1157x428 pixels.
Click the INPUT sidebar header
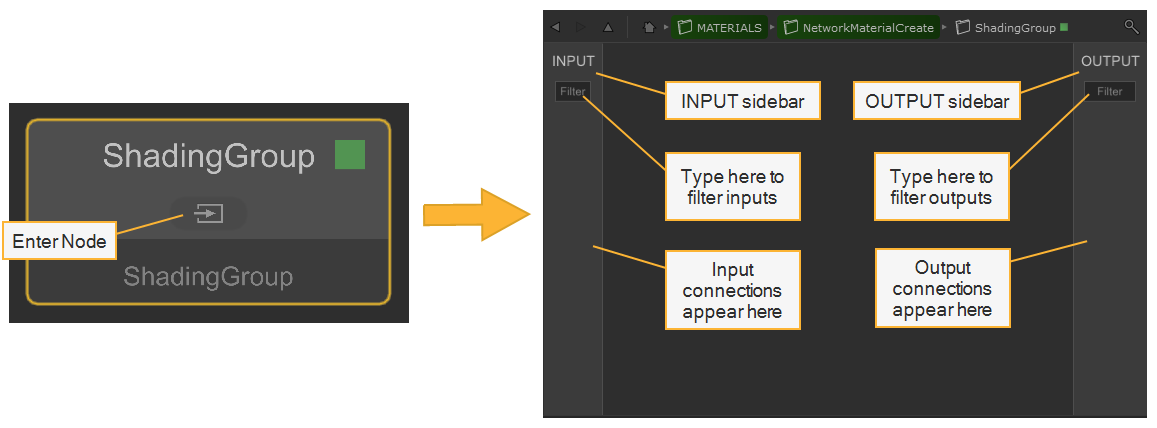pyautogui.click(x=573, y=62)
